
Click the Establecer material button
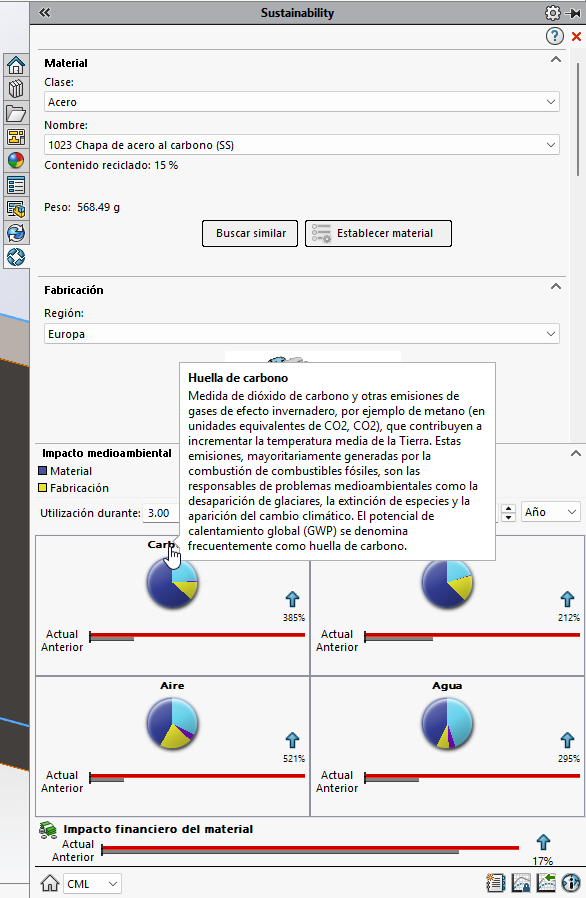(x=378, y=233)
